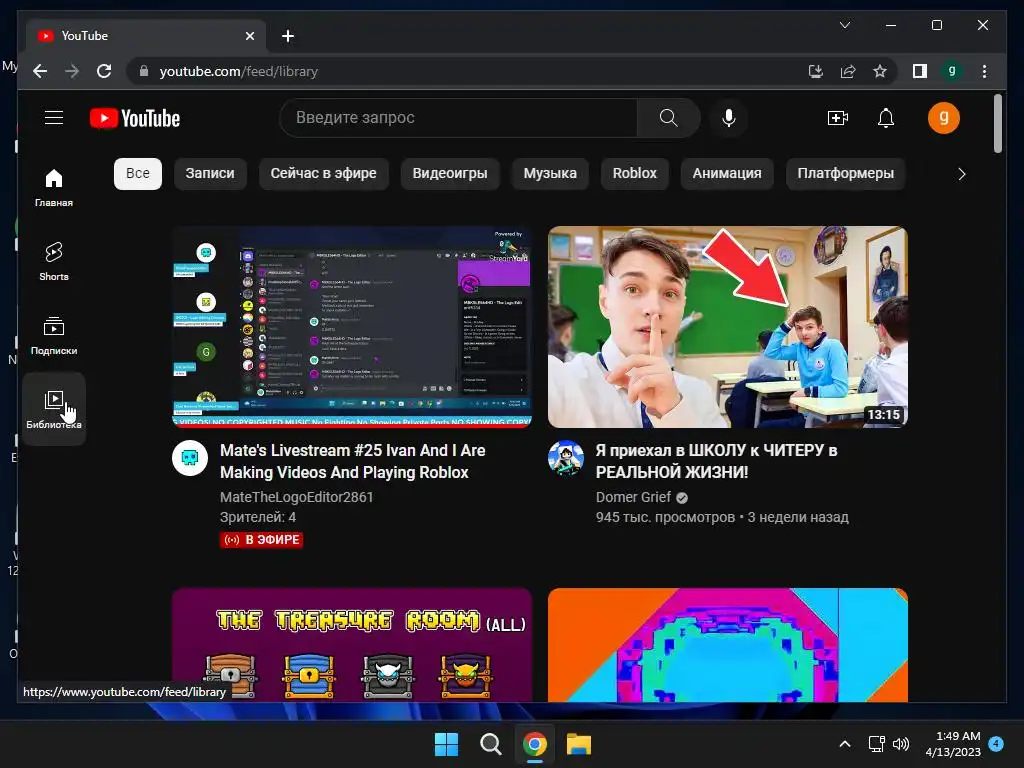
Task: Open the YouTube hamburger guide menu
Action: (x=54, y=118)
